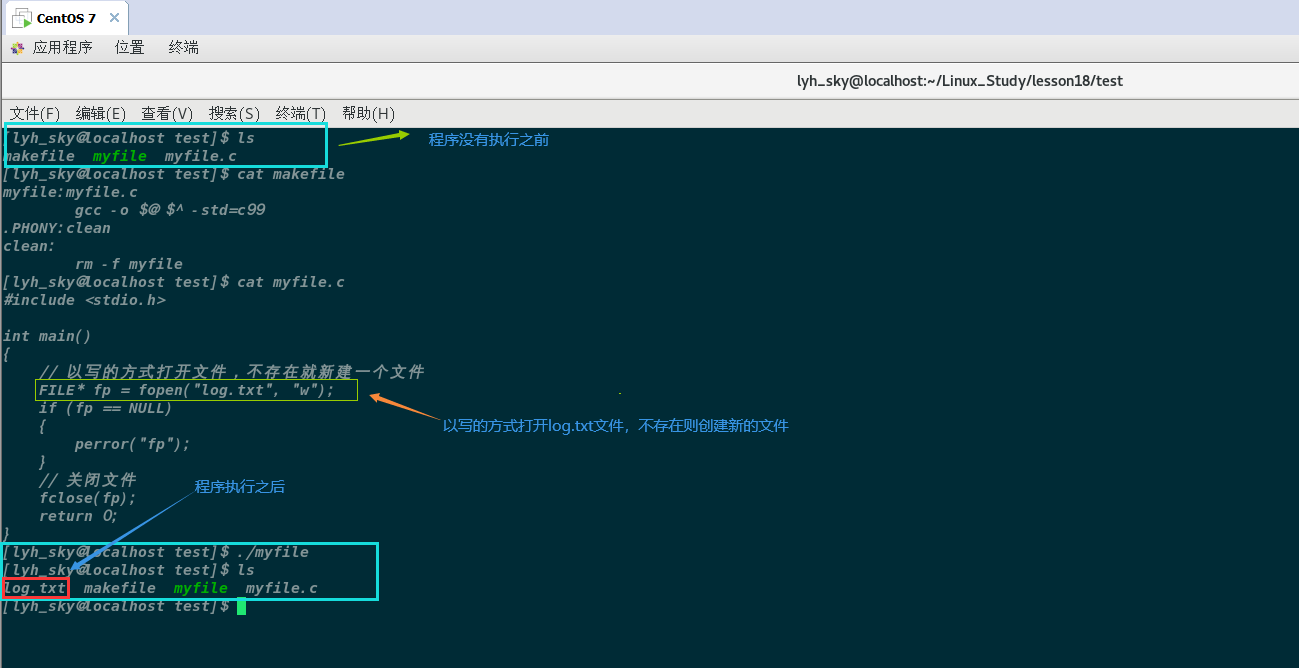Click the 'return 0;' line
The width and height of the screenshot is (1299, 668).
click(x=79, y=516)
